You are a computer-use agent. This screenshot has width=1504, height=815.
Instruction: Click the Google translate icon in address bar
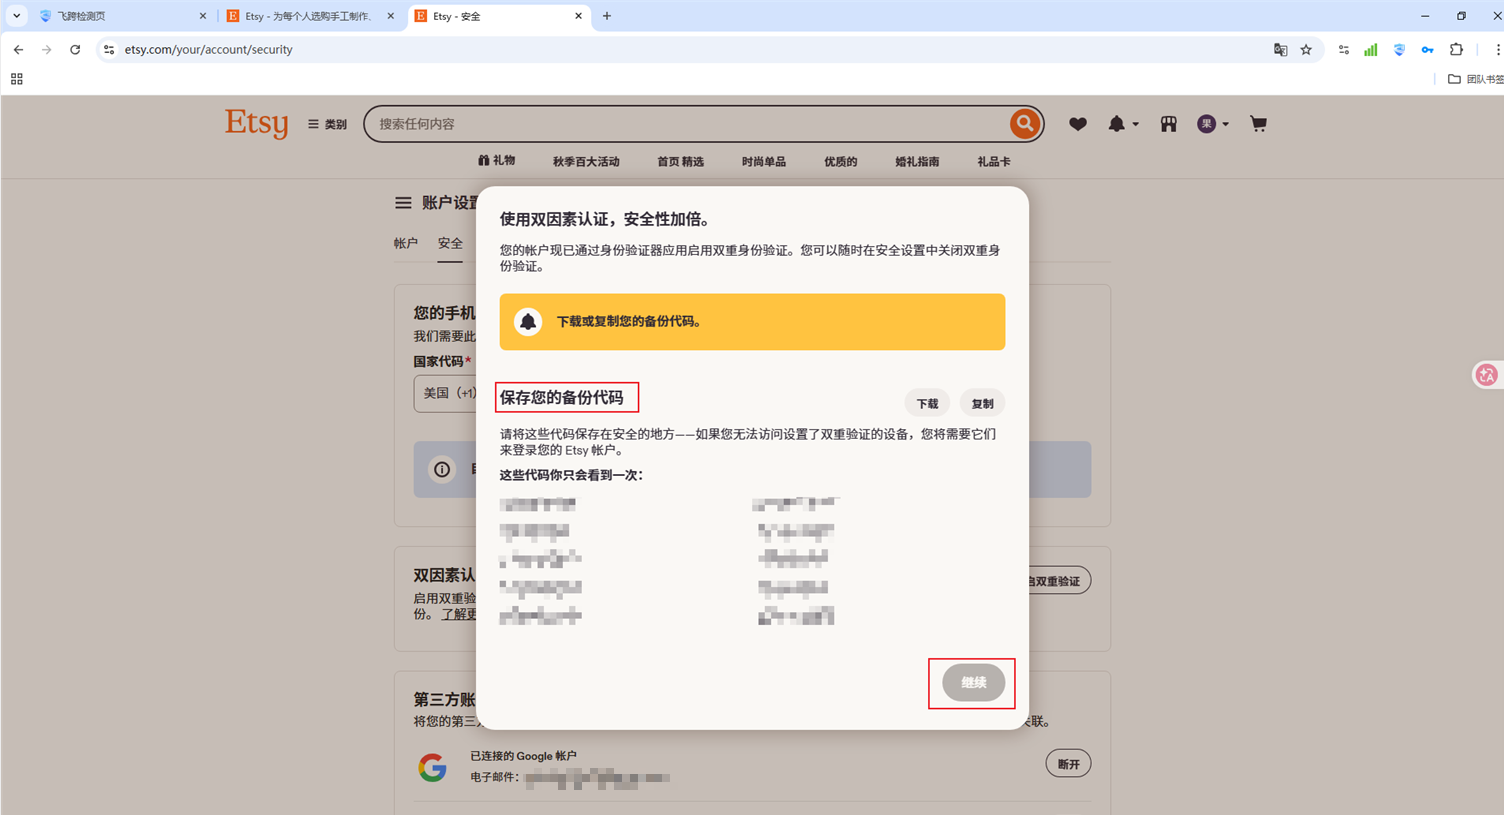[x=1280, y=50]
